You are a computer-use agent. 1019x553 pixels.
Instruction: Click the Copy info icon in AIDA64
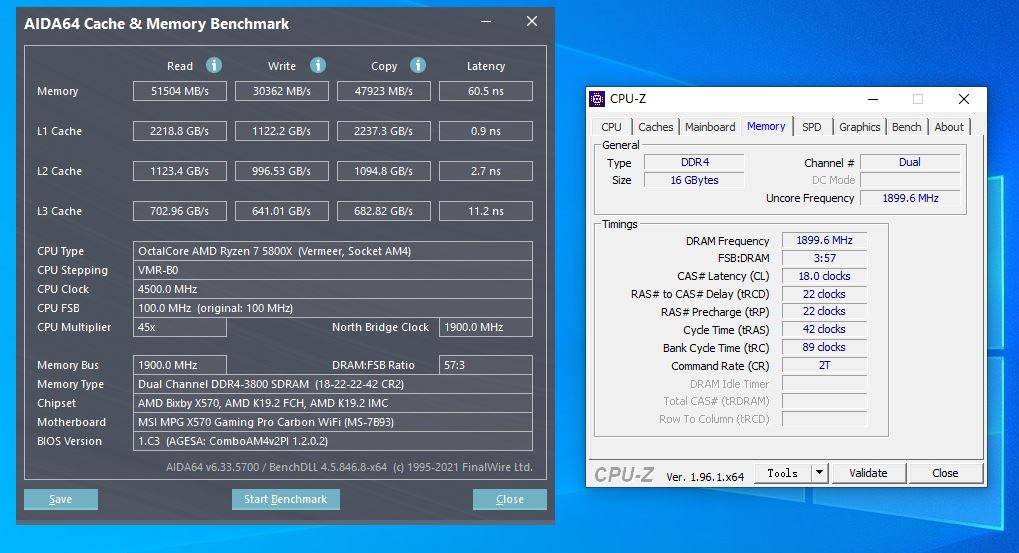coord(418,65)
